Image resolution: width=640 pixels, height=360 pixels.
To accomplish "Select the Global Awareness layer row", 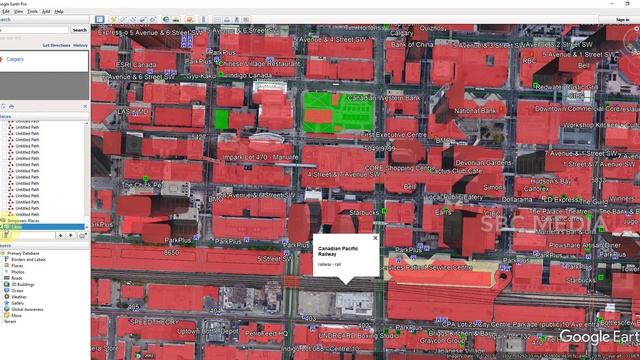I will [x=27, y=309].
